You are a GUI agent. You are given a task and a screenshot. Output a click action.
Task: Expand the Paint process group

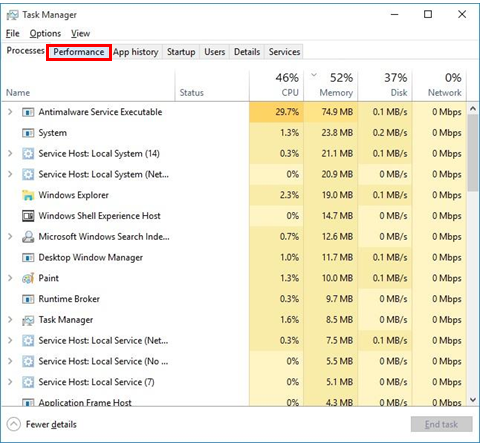point(10,278)
